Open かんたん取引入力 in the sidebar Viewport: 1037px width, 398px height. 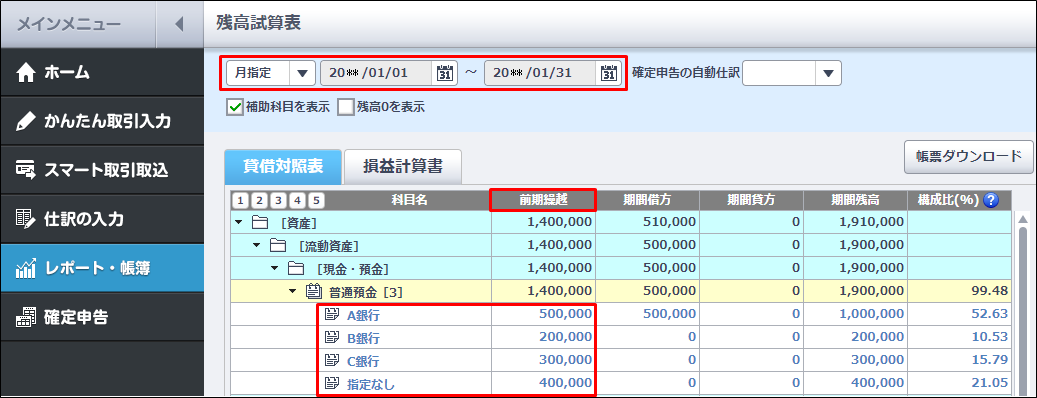[x=102, y=122]
